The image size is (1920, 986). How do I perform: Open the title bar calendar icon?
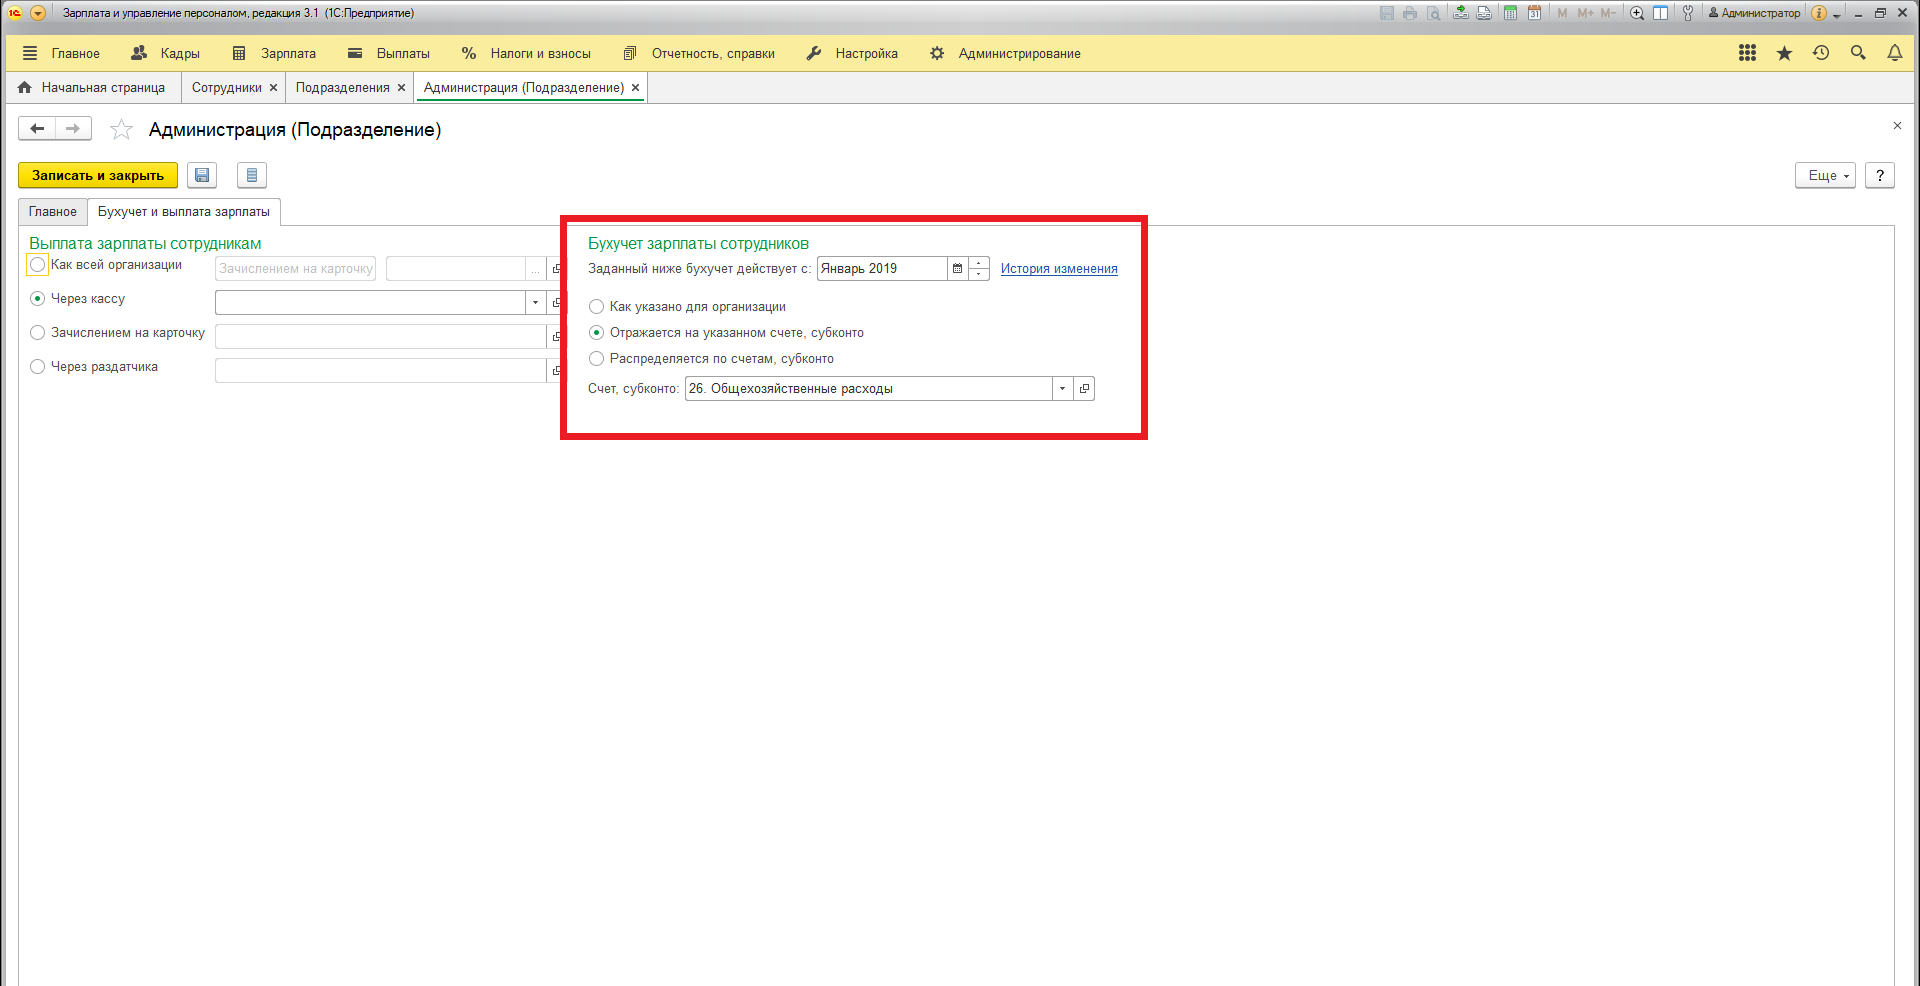tap(1534, 13)
